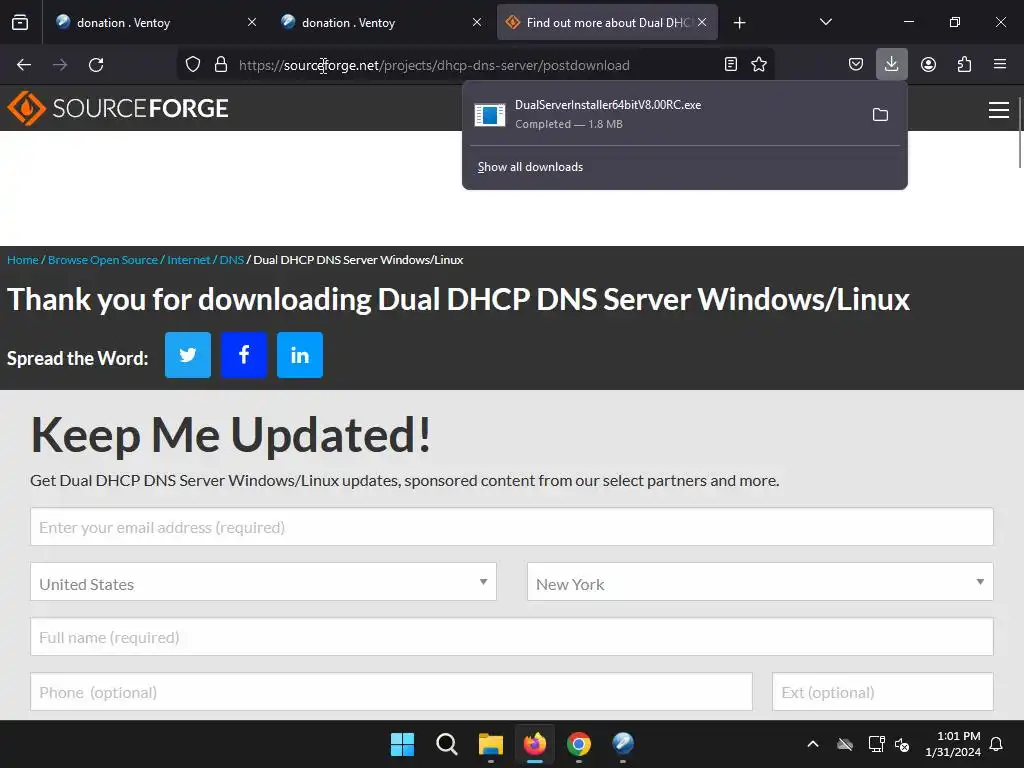Open the Firefox application menu
Screen dimensions: 1024x768
(x=1000, y=64)
